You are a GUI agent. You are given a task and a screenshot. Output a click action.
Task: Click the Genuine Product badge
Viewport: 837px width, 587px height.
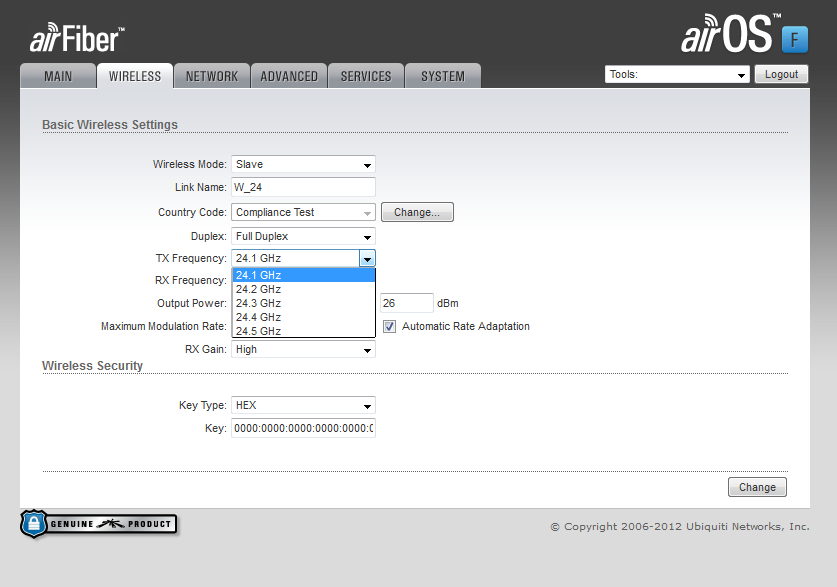tap(99, 523)
